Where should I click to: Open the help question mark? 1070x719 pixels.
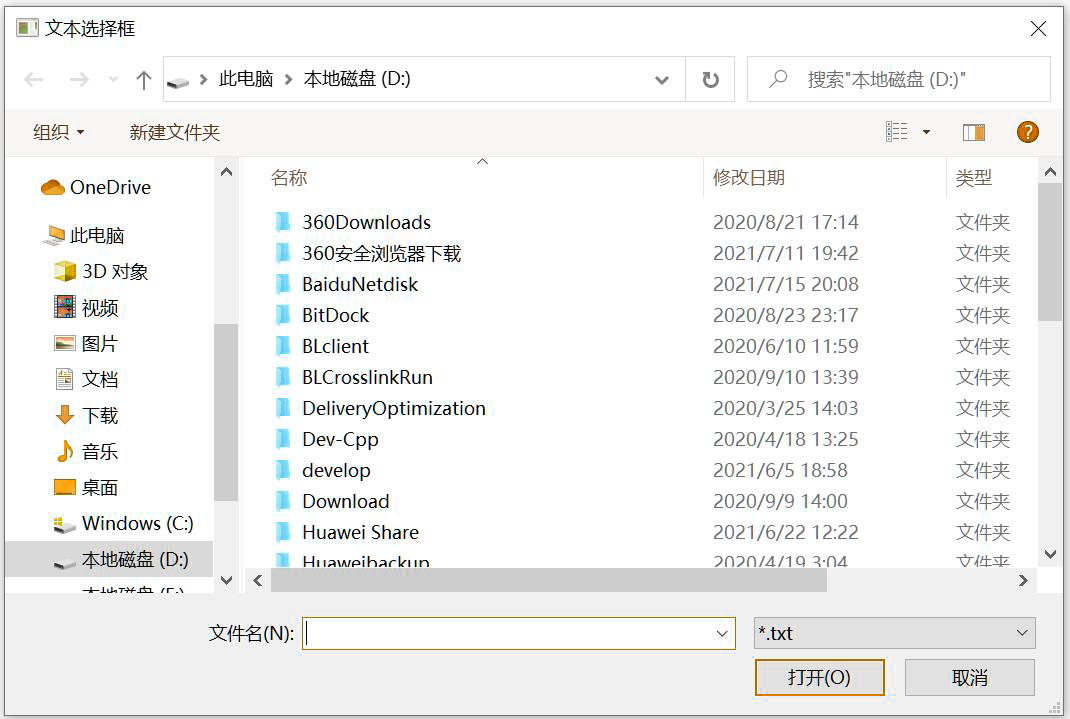tap(1028, 132)
